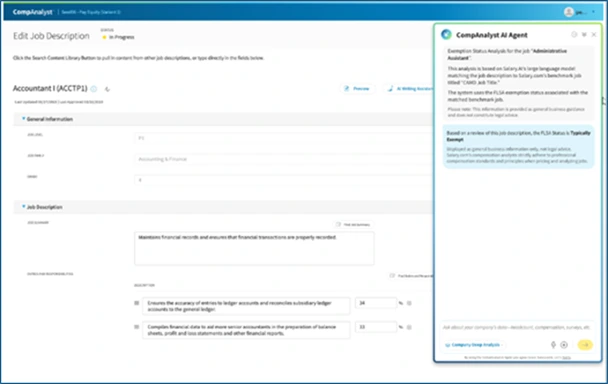Image resolution: width=608 pixels, height=384 pixels.
Task: Click the info icon beside Accountant I (ACCTP1)
Action: [94, 89]
